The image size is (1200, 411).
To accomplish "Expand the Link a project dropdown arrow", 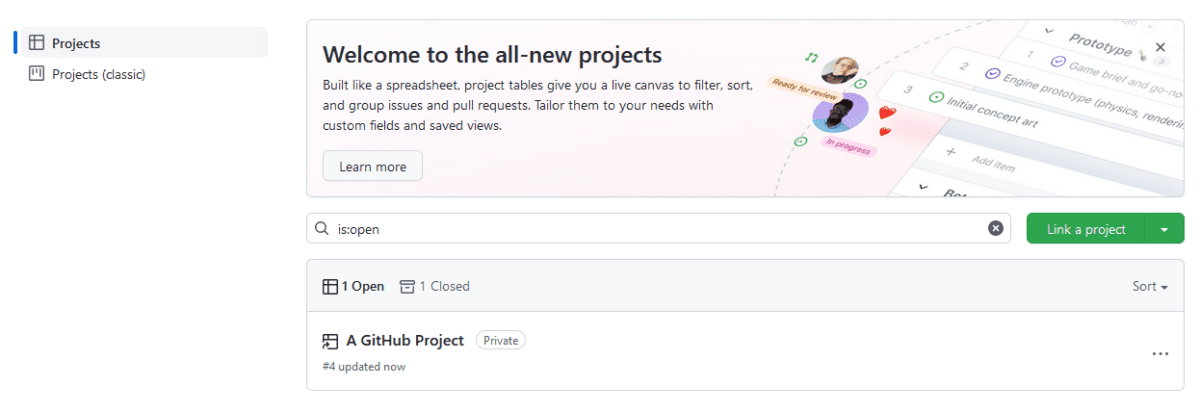I will (x=1165, y=228).
